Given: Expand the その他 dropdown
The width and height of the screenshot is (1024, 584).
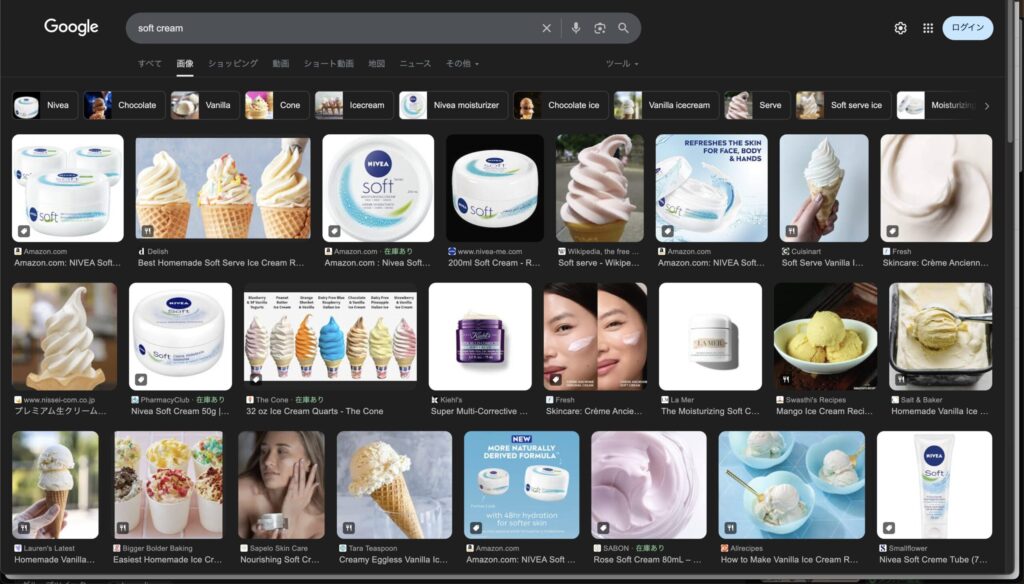Looking at the screenshot, I should coord(462,63).
